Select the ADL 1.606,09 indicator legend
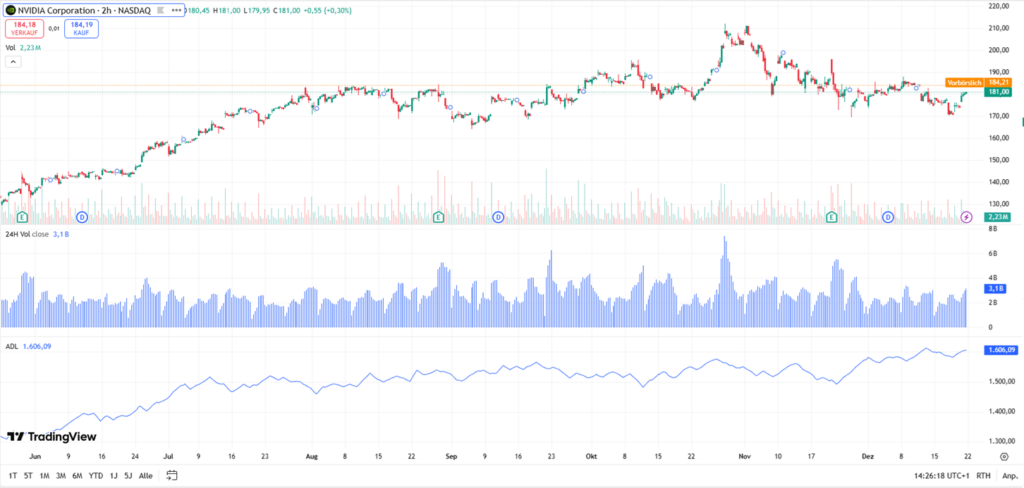This screenshot has width=1024, height=488. (x=28, y=346)
